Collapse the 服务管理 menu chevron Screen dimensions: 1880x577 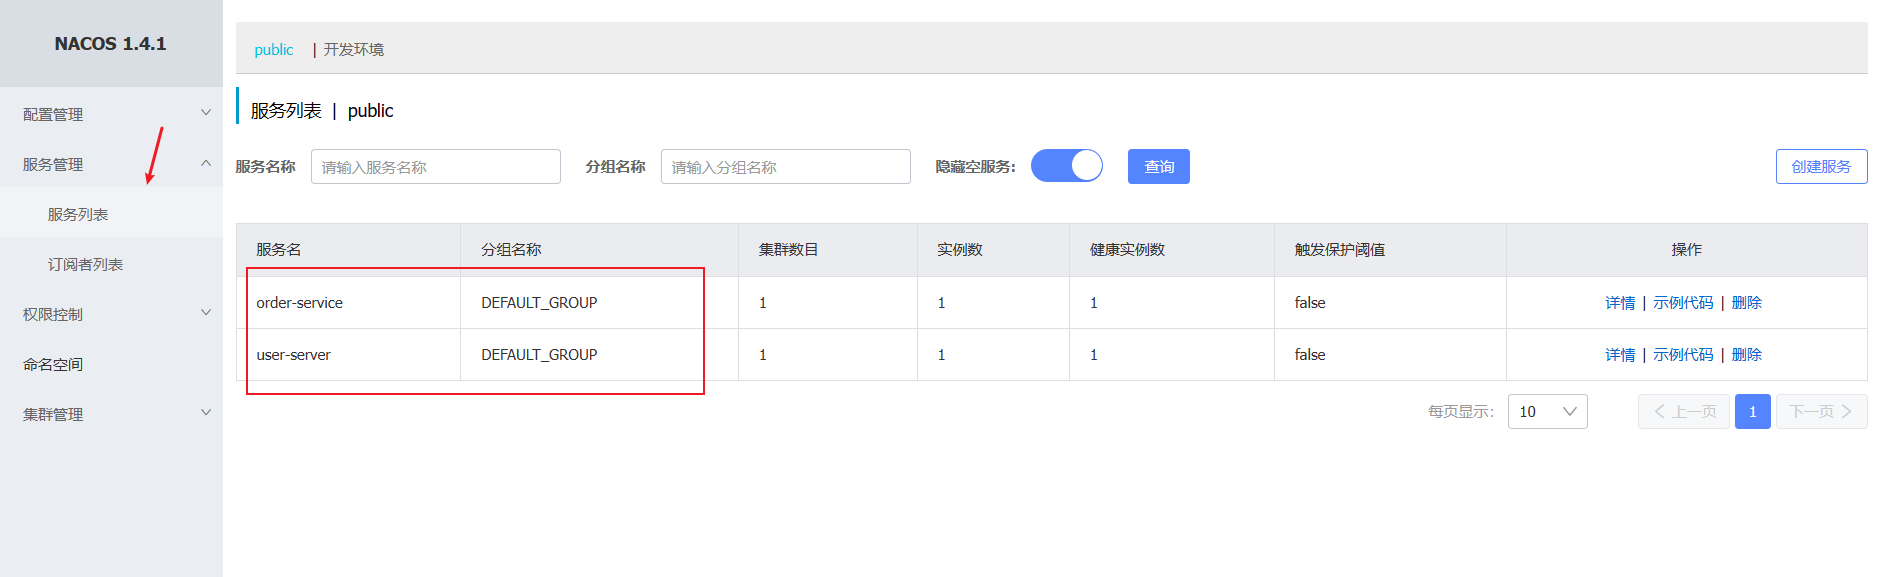[x=206, y=163]
